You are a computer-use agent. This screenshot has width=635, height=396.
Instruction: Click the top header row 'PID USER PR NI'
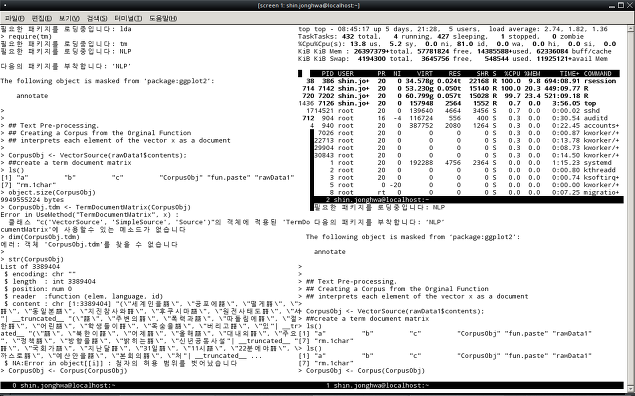point(465,74)
